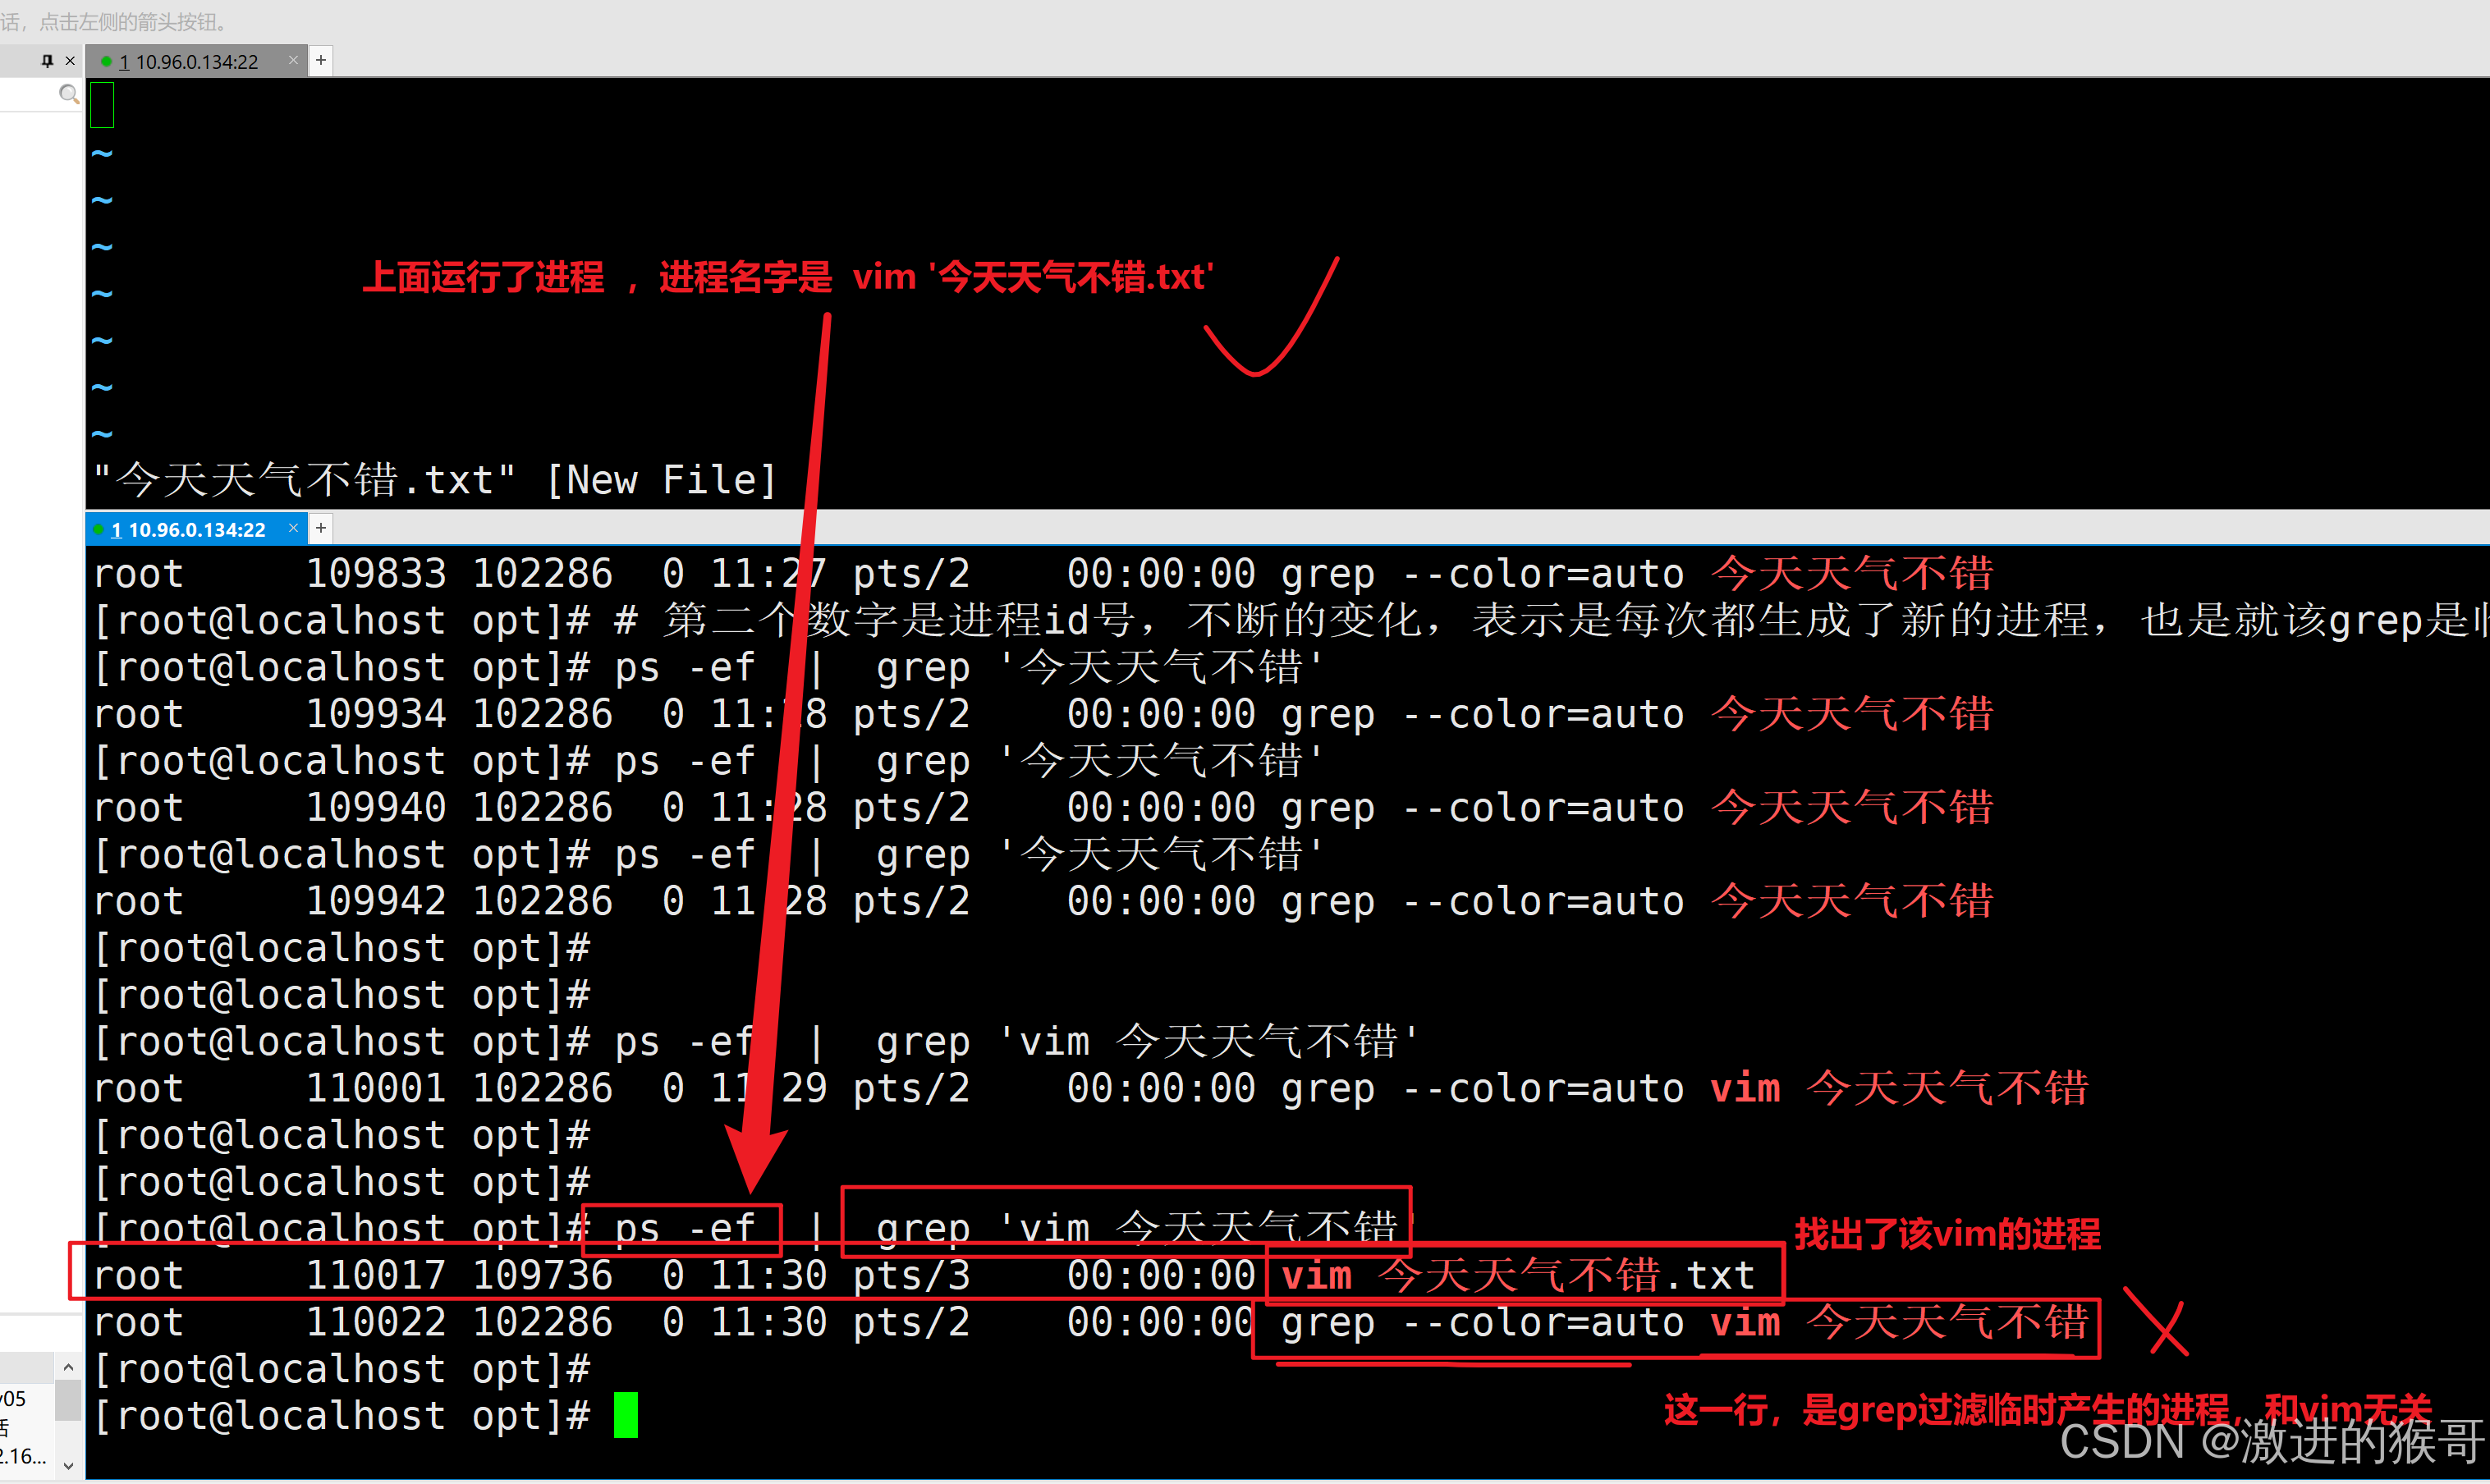
Task: Add a new tab in upper pane
Action: tap(321, 60)
